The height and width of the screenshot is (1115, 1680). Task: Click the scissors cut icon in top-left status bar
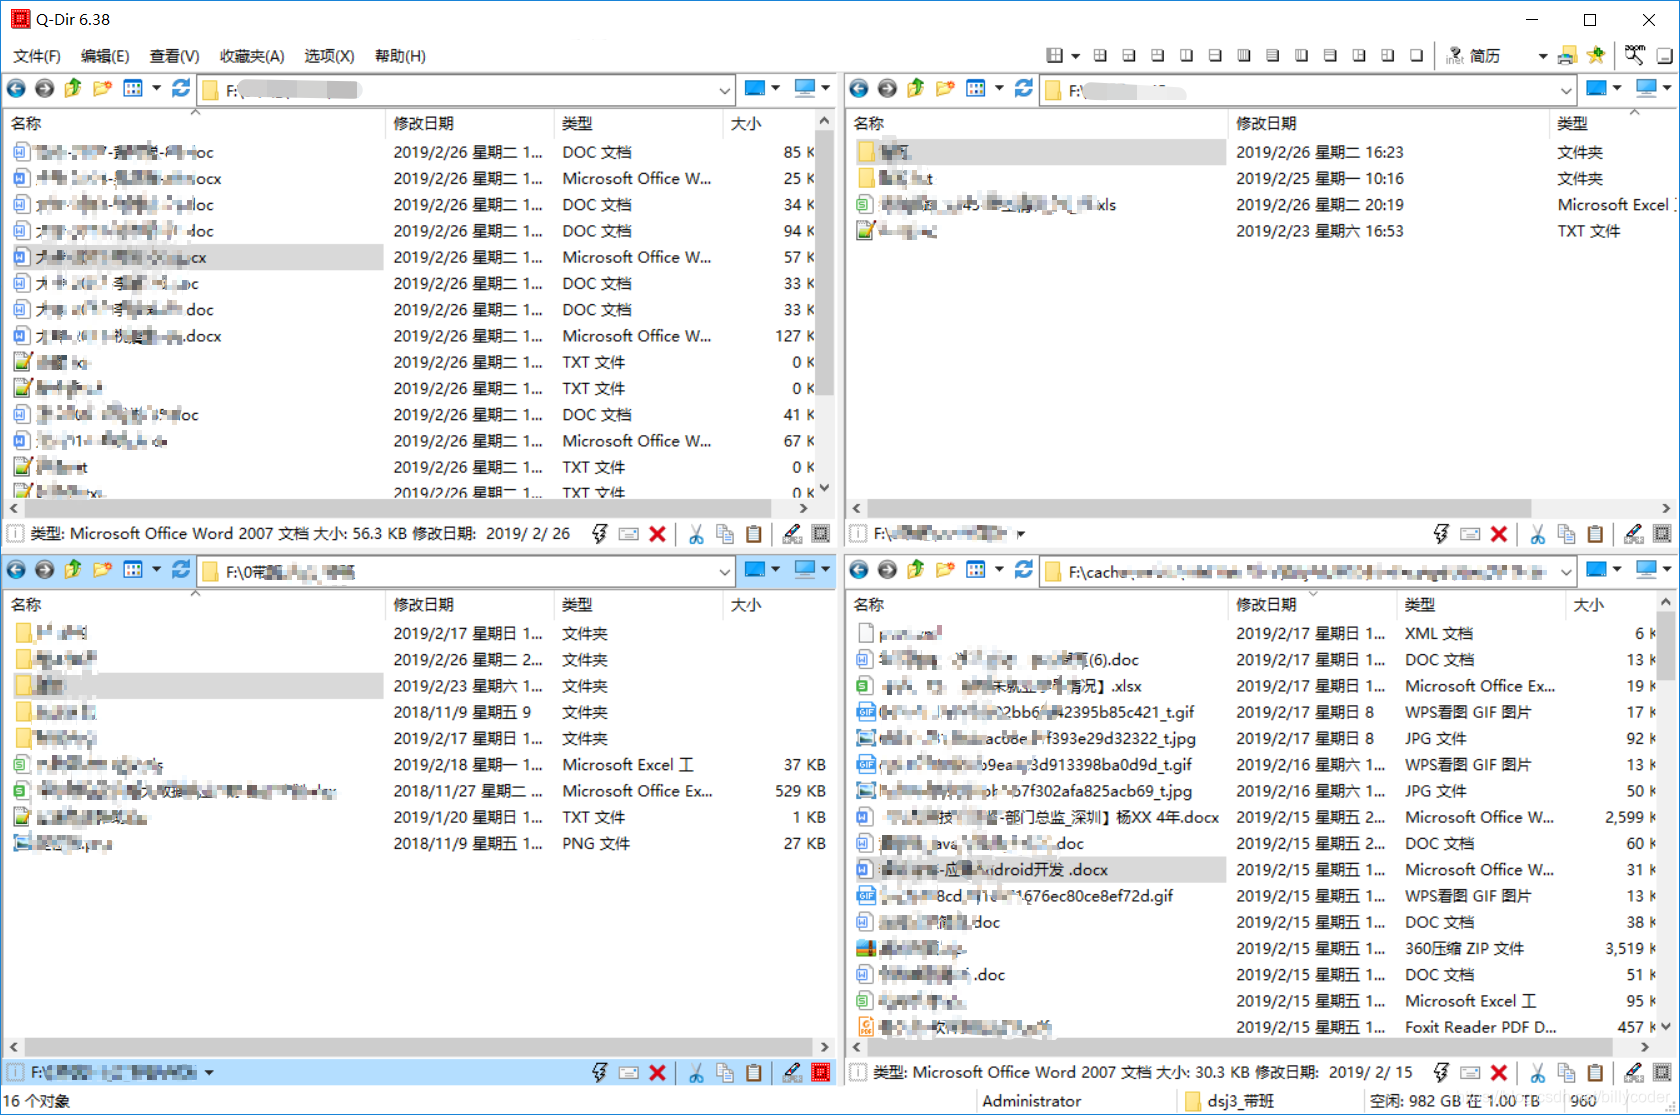coord(696,534)
